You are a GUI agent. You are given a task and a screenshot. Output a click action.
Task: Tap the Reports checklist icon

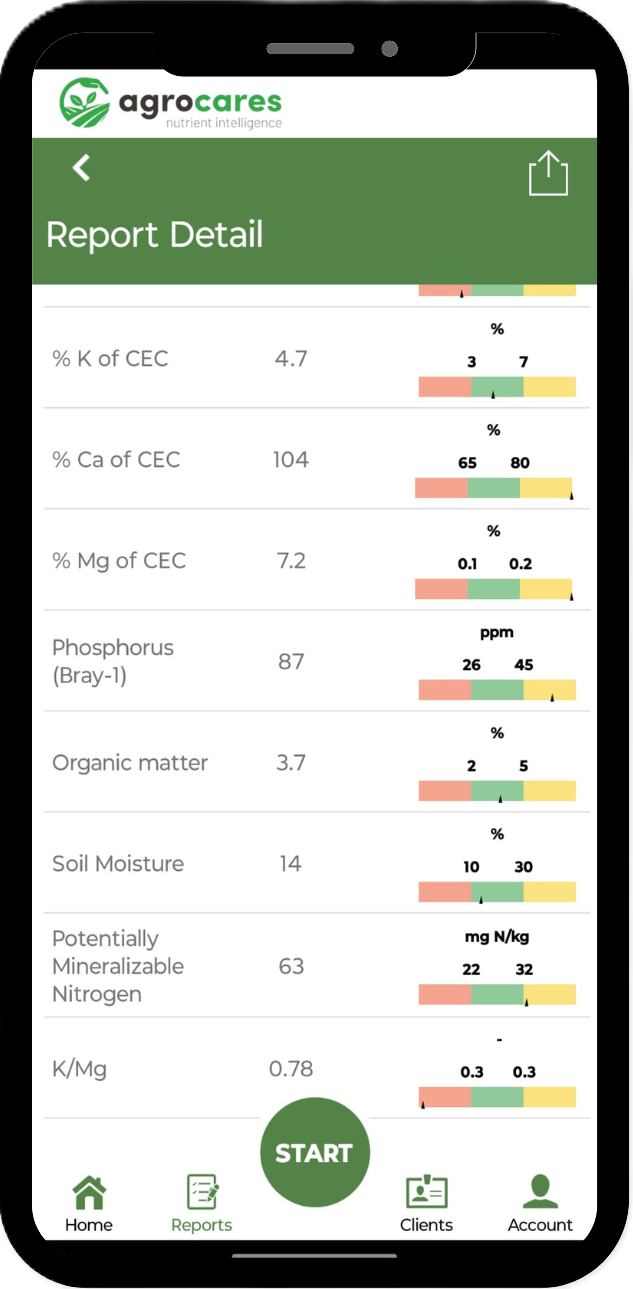click(x=202, y=1192)
